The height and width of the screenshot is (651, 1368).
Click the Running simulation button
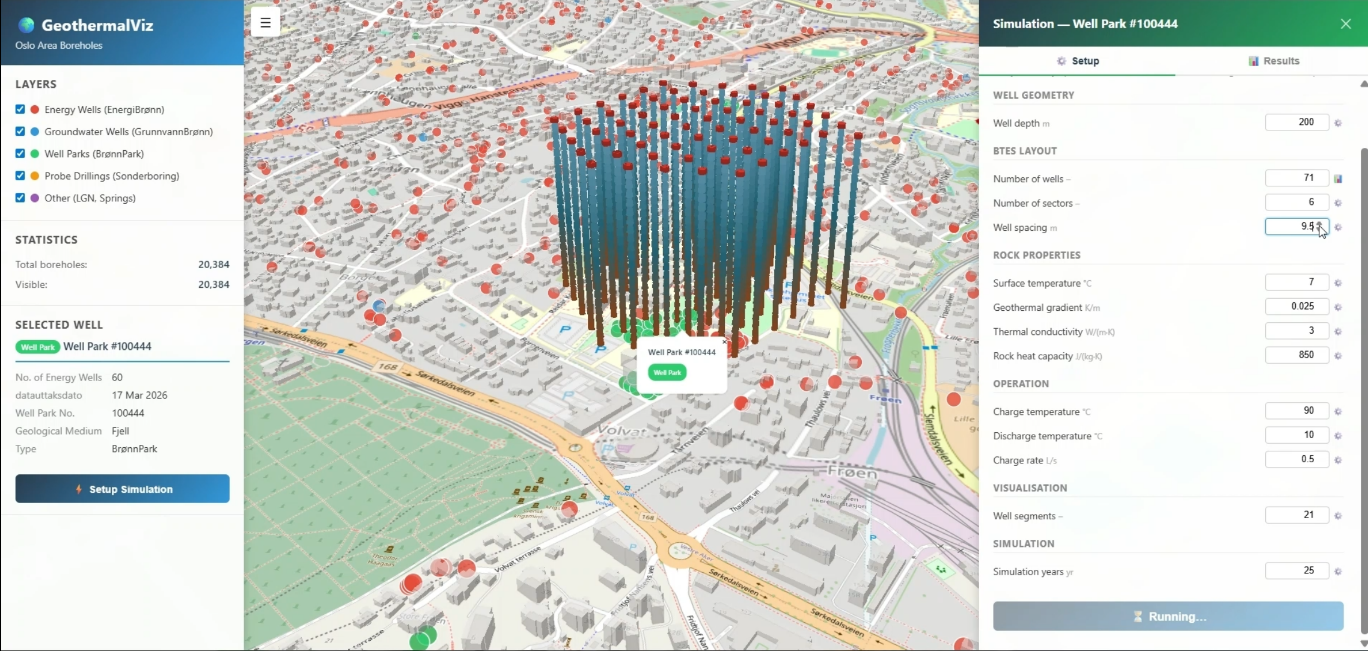pyautogui.click(x=1168, y=617)
